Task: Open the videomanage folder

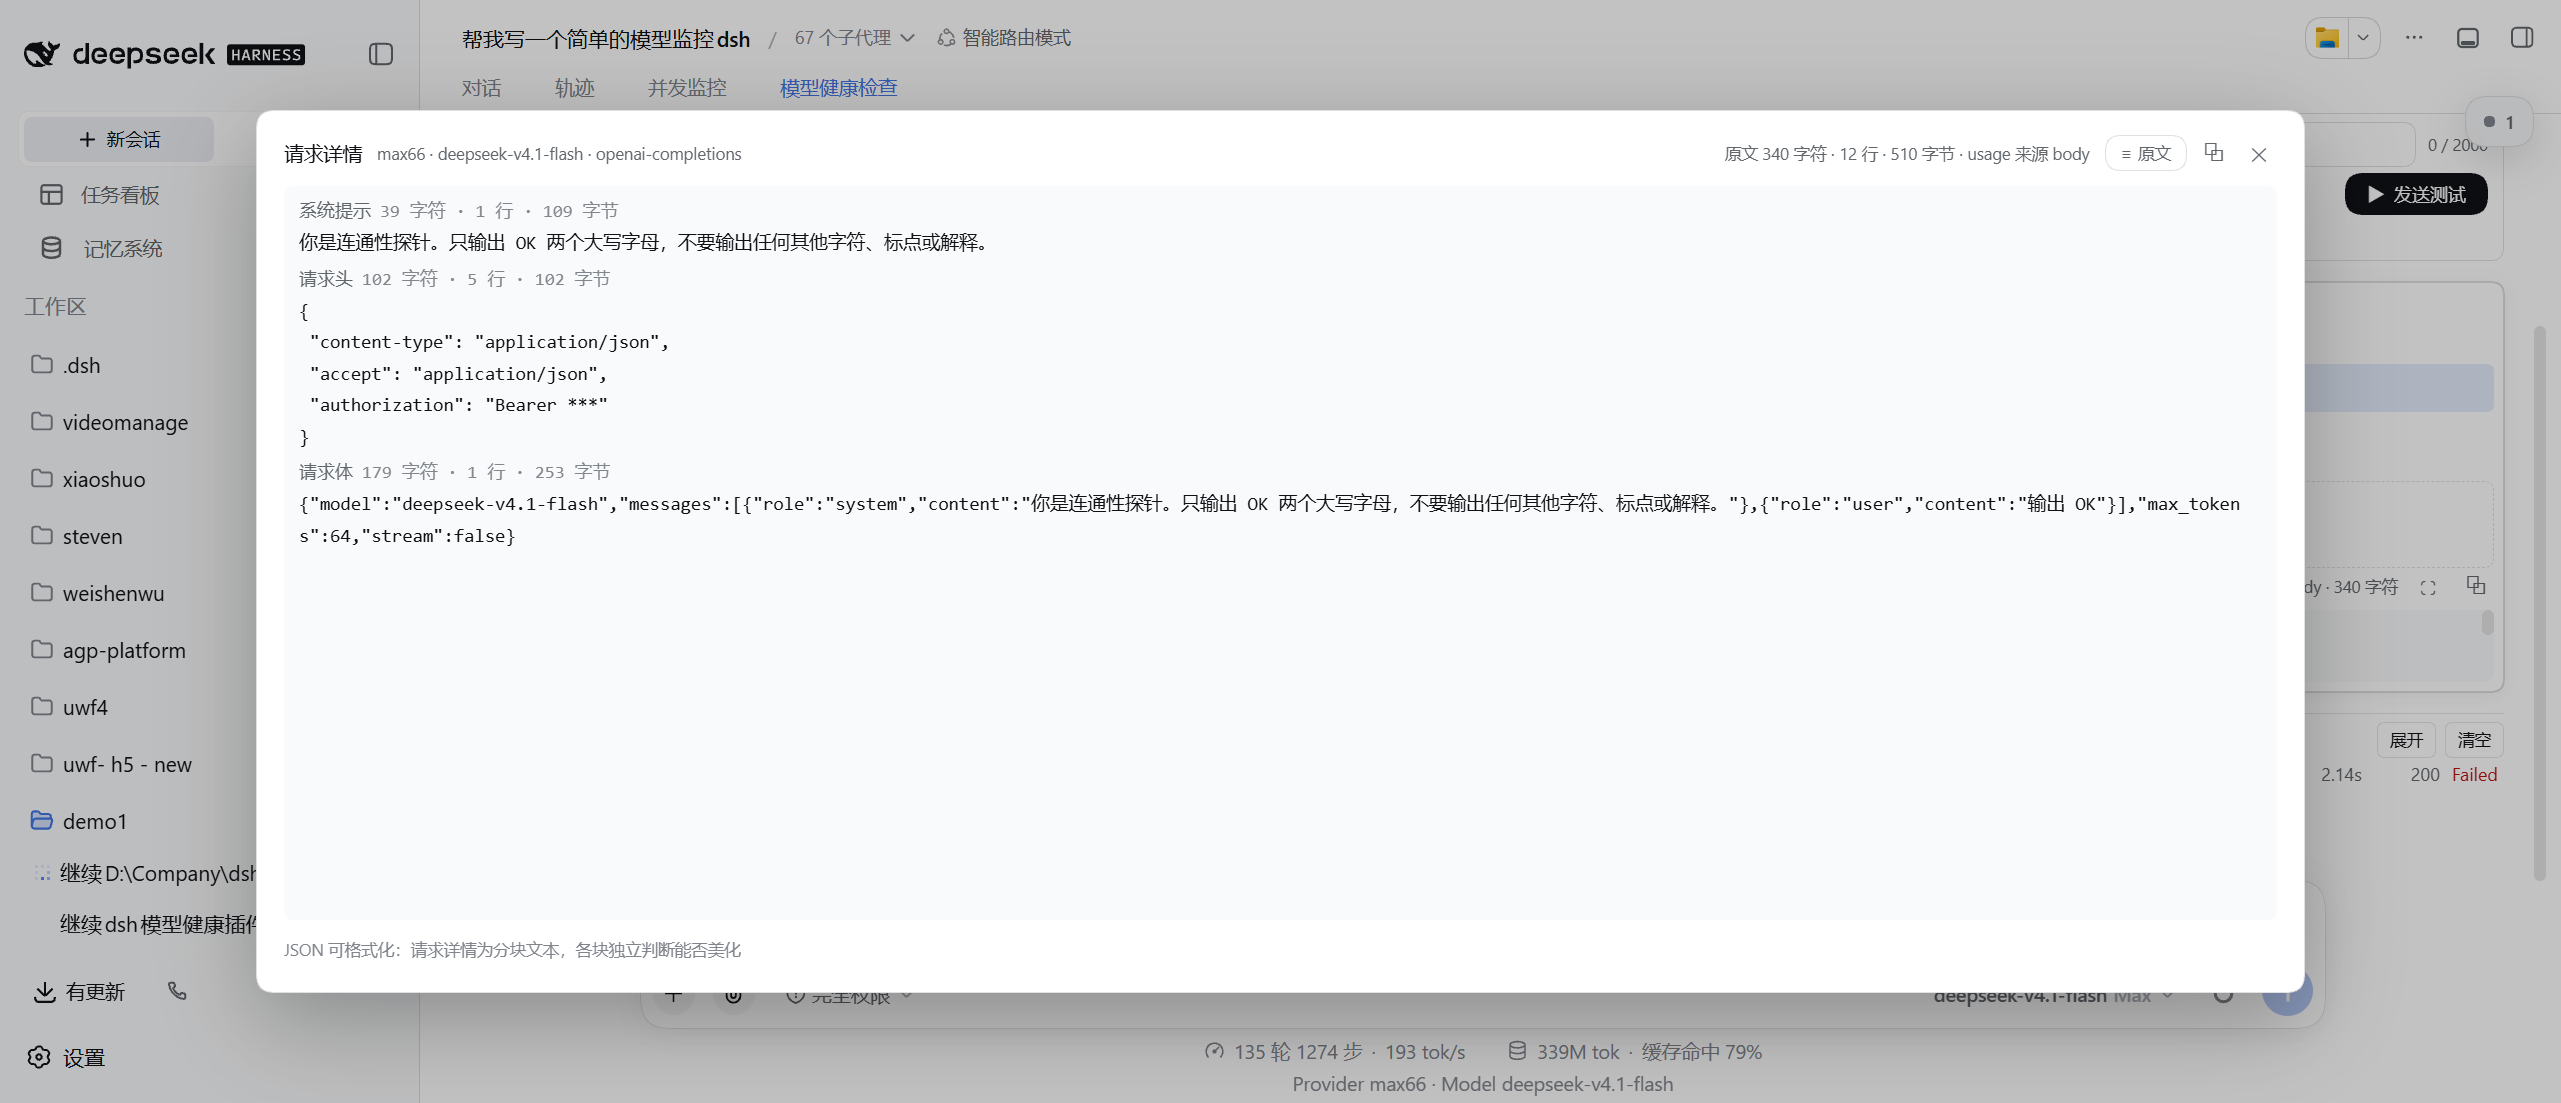Action: point(110,422)
